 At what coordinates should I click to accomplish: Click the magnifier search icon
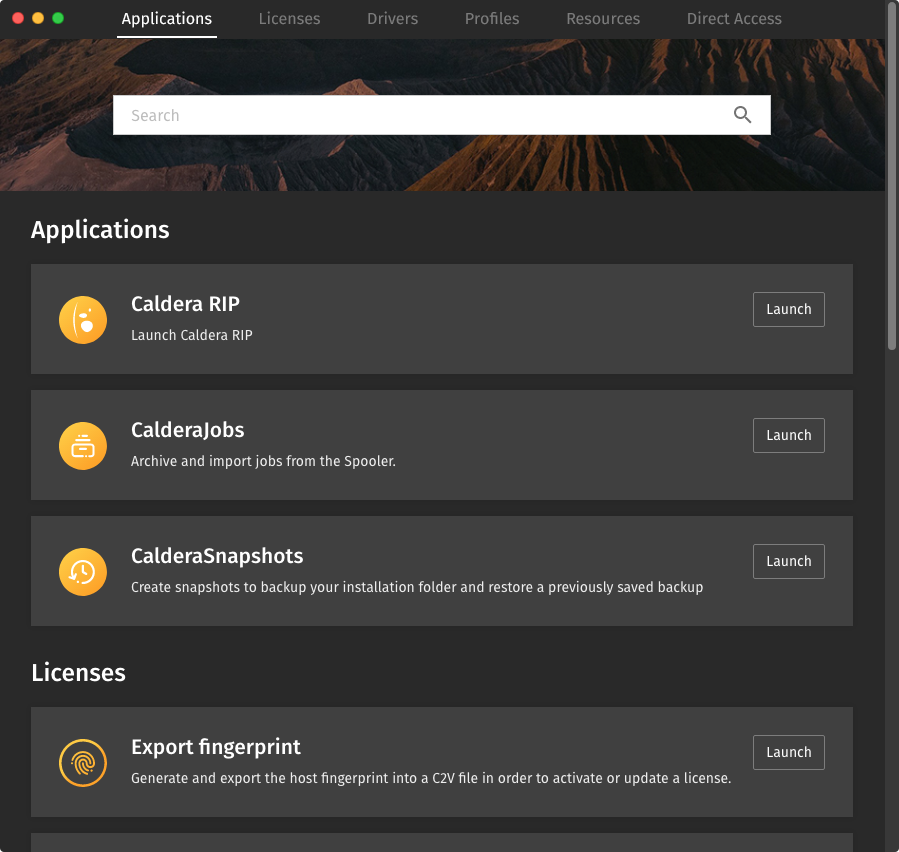[742, 115]
